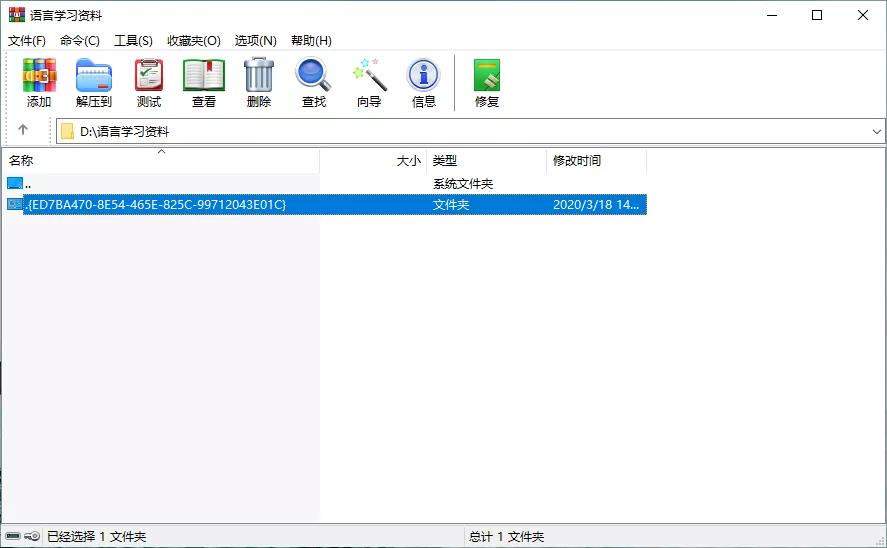Select the {ED7BA470-8E54...} folder entry

pos(157,205)
